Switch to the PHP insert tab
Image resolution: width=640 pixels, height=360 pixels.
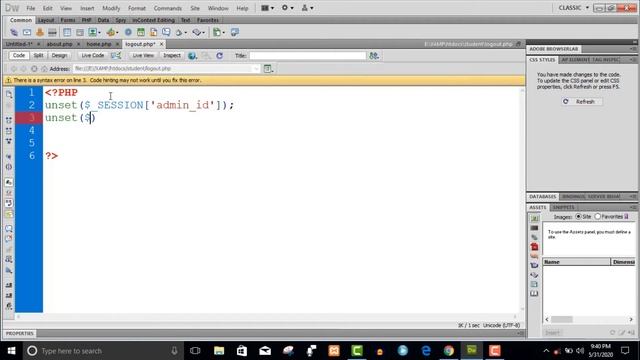pyautogui.click(x=86, y=20)
